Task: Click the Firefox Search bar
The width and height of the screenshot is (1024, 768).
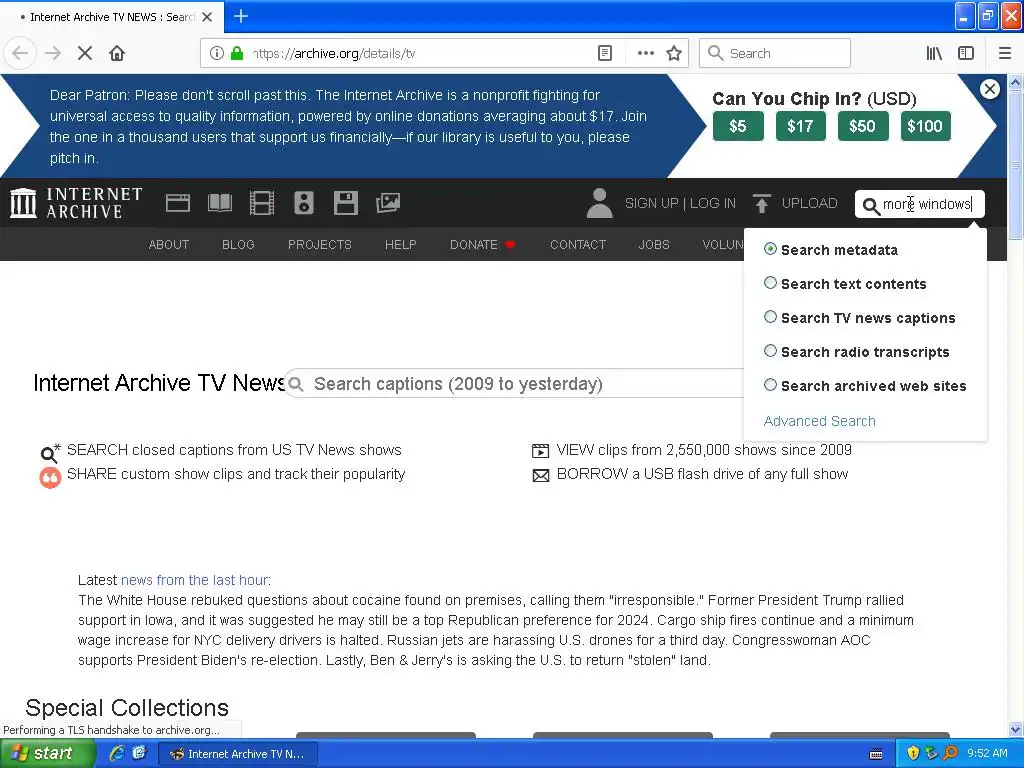Action: pyautogui.click(x=775, y=53)
